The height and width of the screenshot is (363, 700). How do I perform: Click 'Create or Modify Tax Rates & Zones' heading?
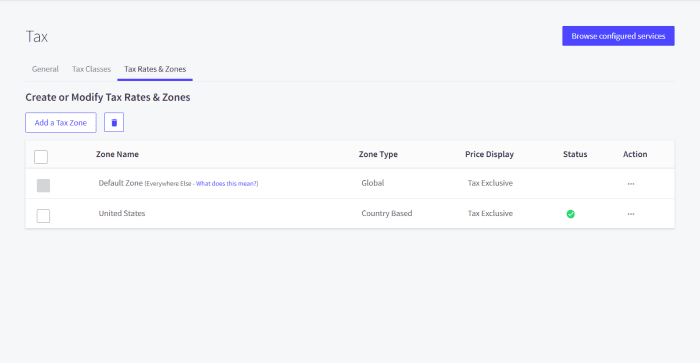tap(108, 97)
